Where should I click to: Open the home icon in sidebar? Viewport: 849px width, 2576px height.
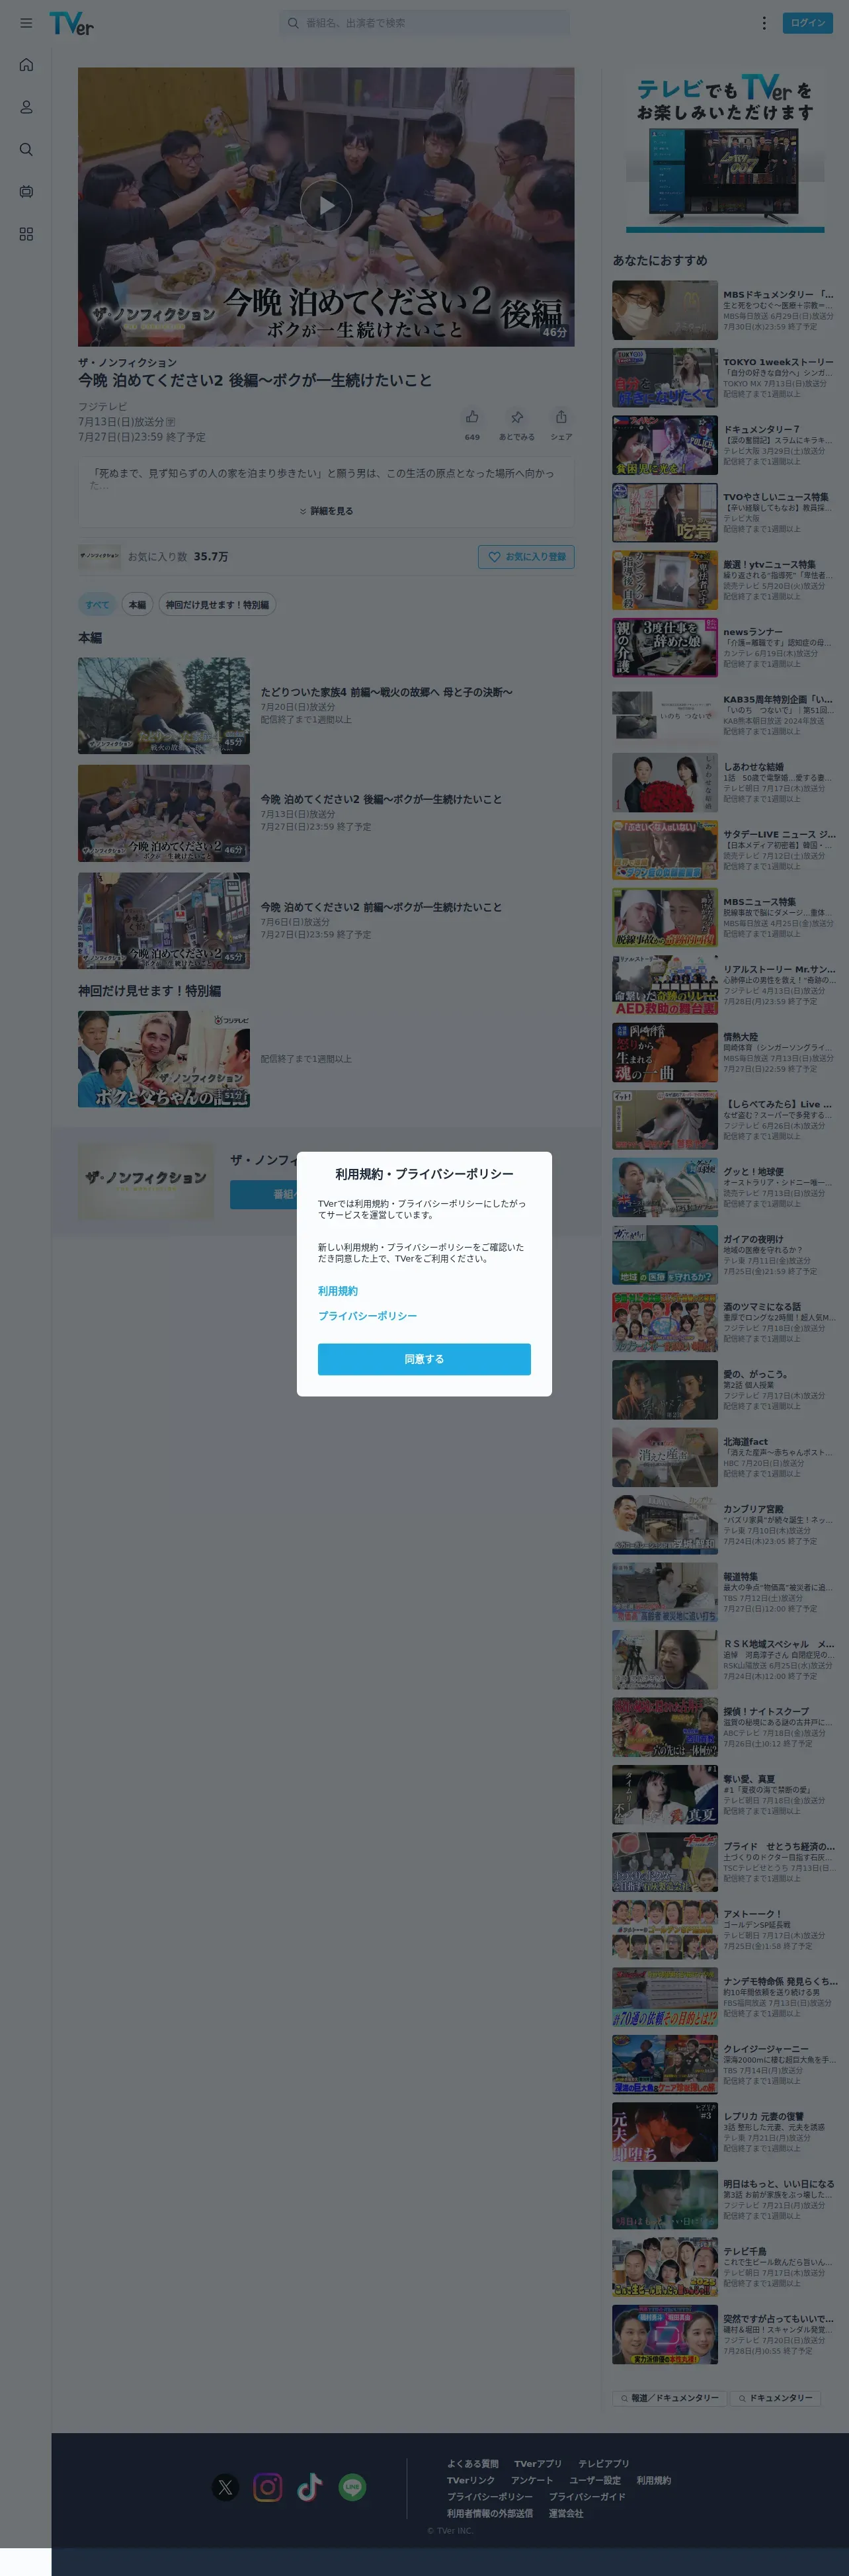[x=26, y=65]
